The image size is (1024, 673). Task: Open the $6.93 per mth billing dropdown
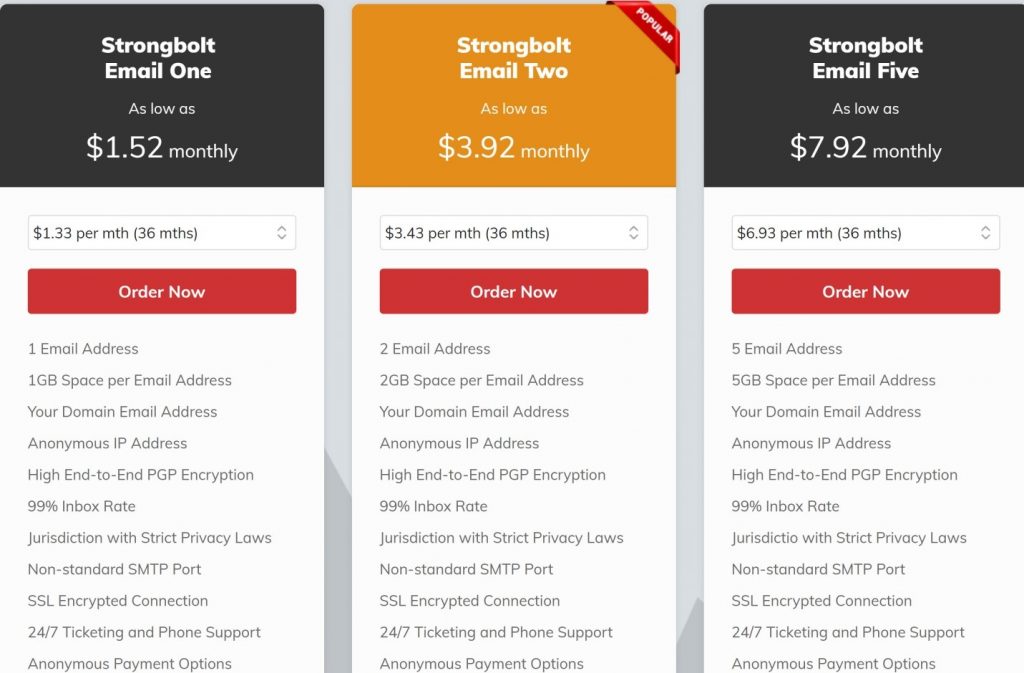click(x=865, y=232)
